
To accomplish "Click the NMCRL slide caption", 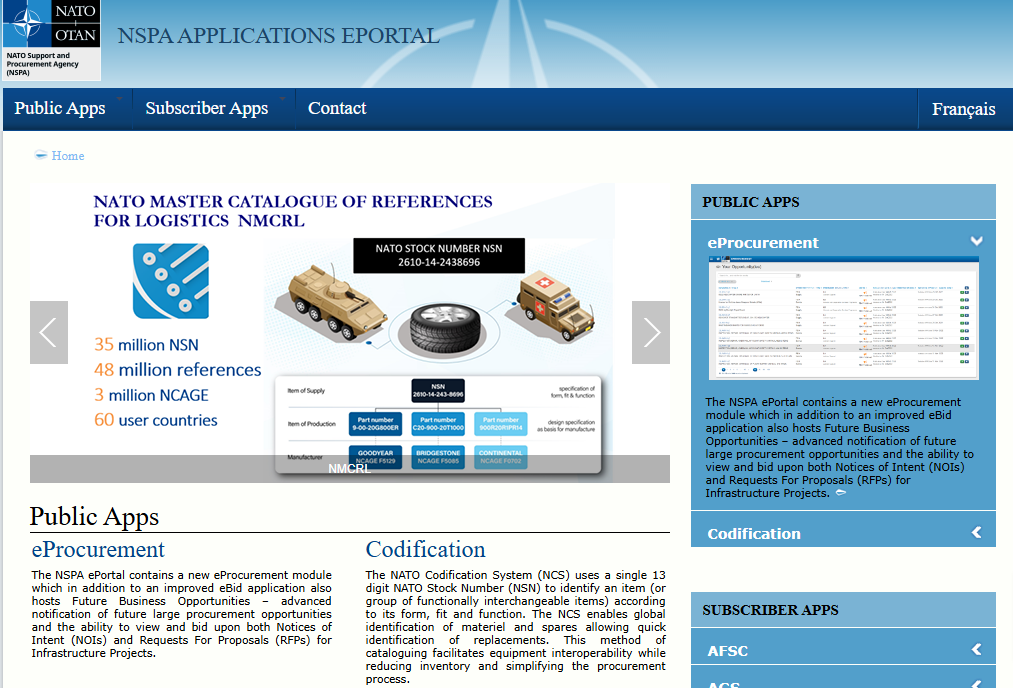I will point(350,469).
